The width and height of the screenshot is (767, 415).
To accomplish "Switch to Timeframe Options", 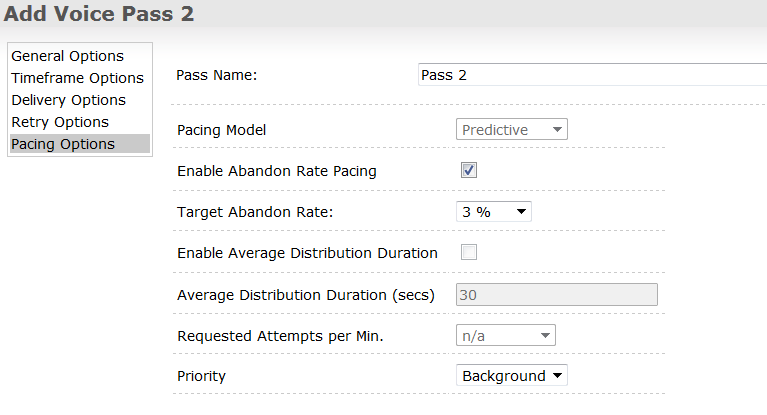I will click(x=77, y=78).
